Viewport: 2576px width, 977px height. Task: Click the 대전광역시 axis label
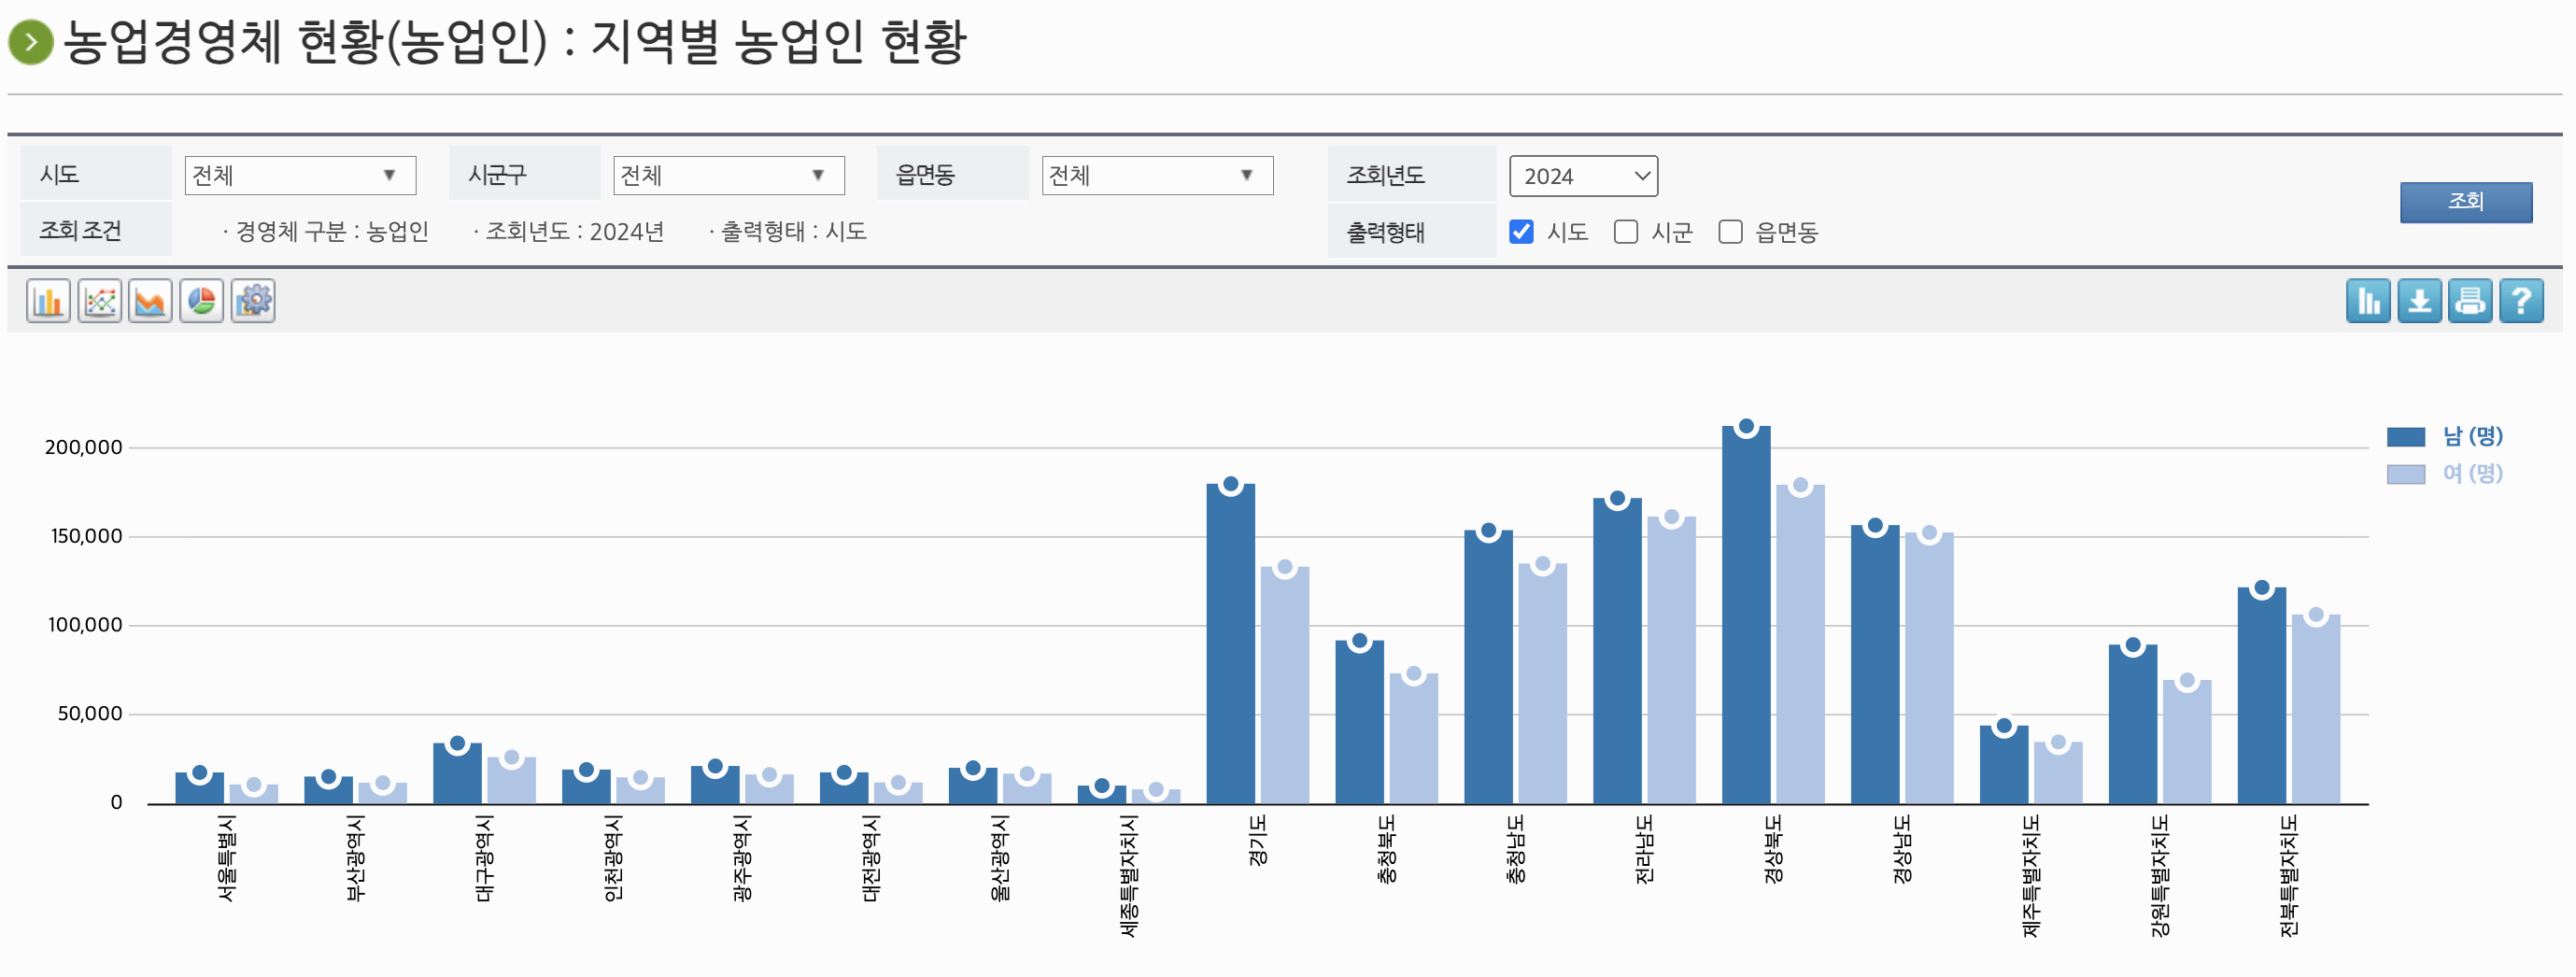coord(872,858)
